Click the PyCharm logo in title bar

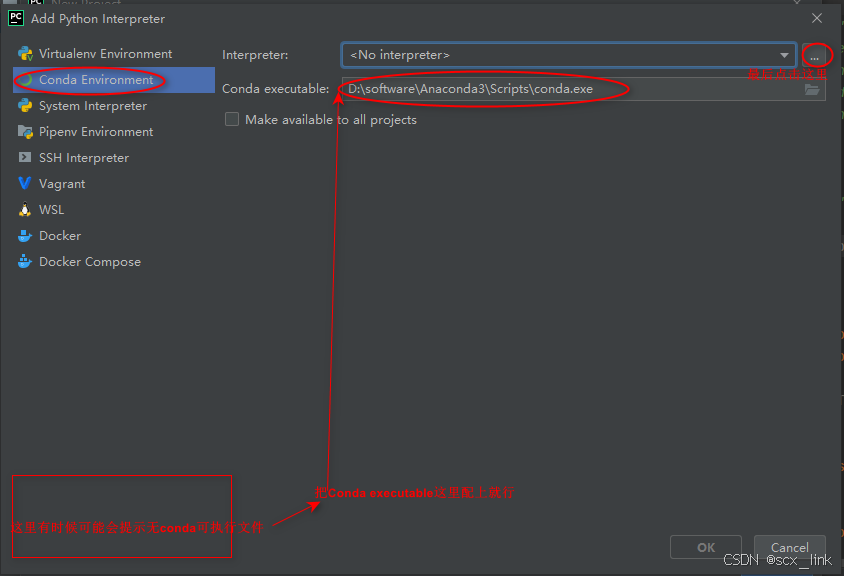coord(16,18)
